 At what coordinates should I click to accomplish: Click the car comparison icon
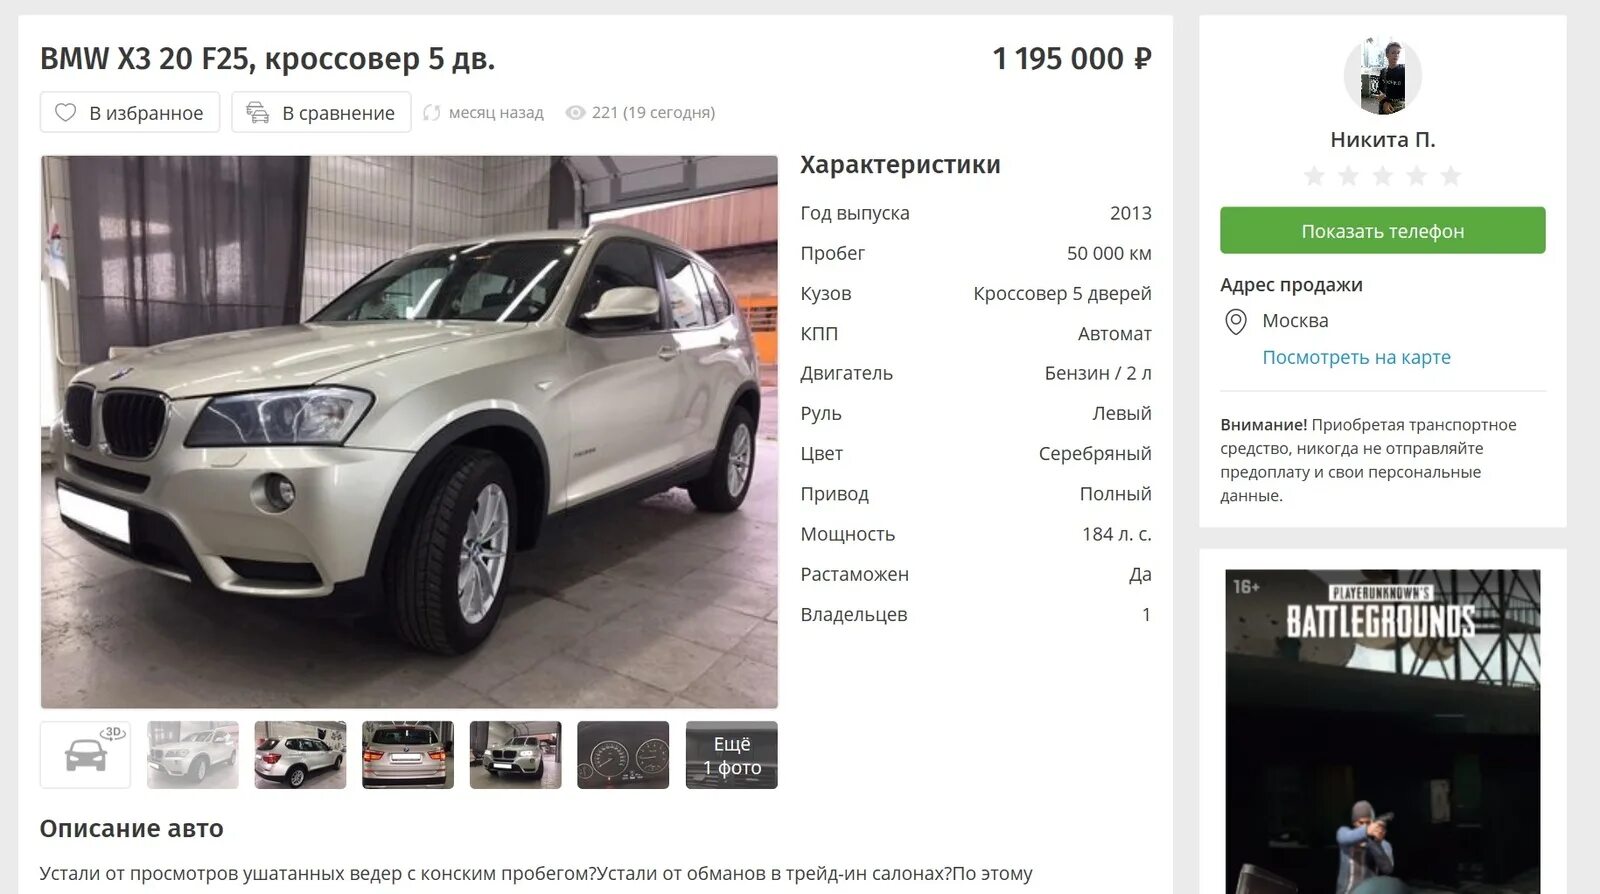[x=258, y=113]
